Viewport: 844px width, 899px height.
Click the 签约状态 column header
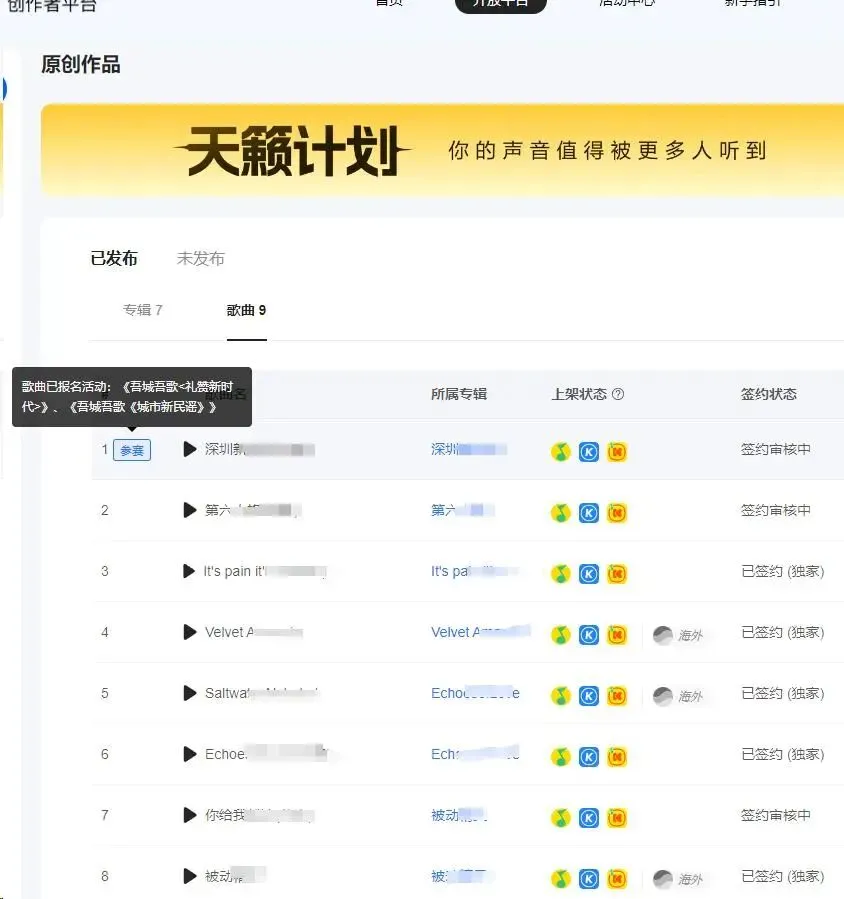[769, 394]
